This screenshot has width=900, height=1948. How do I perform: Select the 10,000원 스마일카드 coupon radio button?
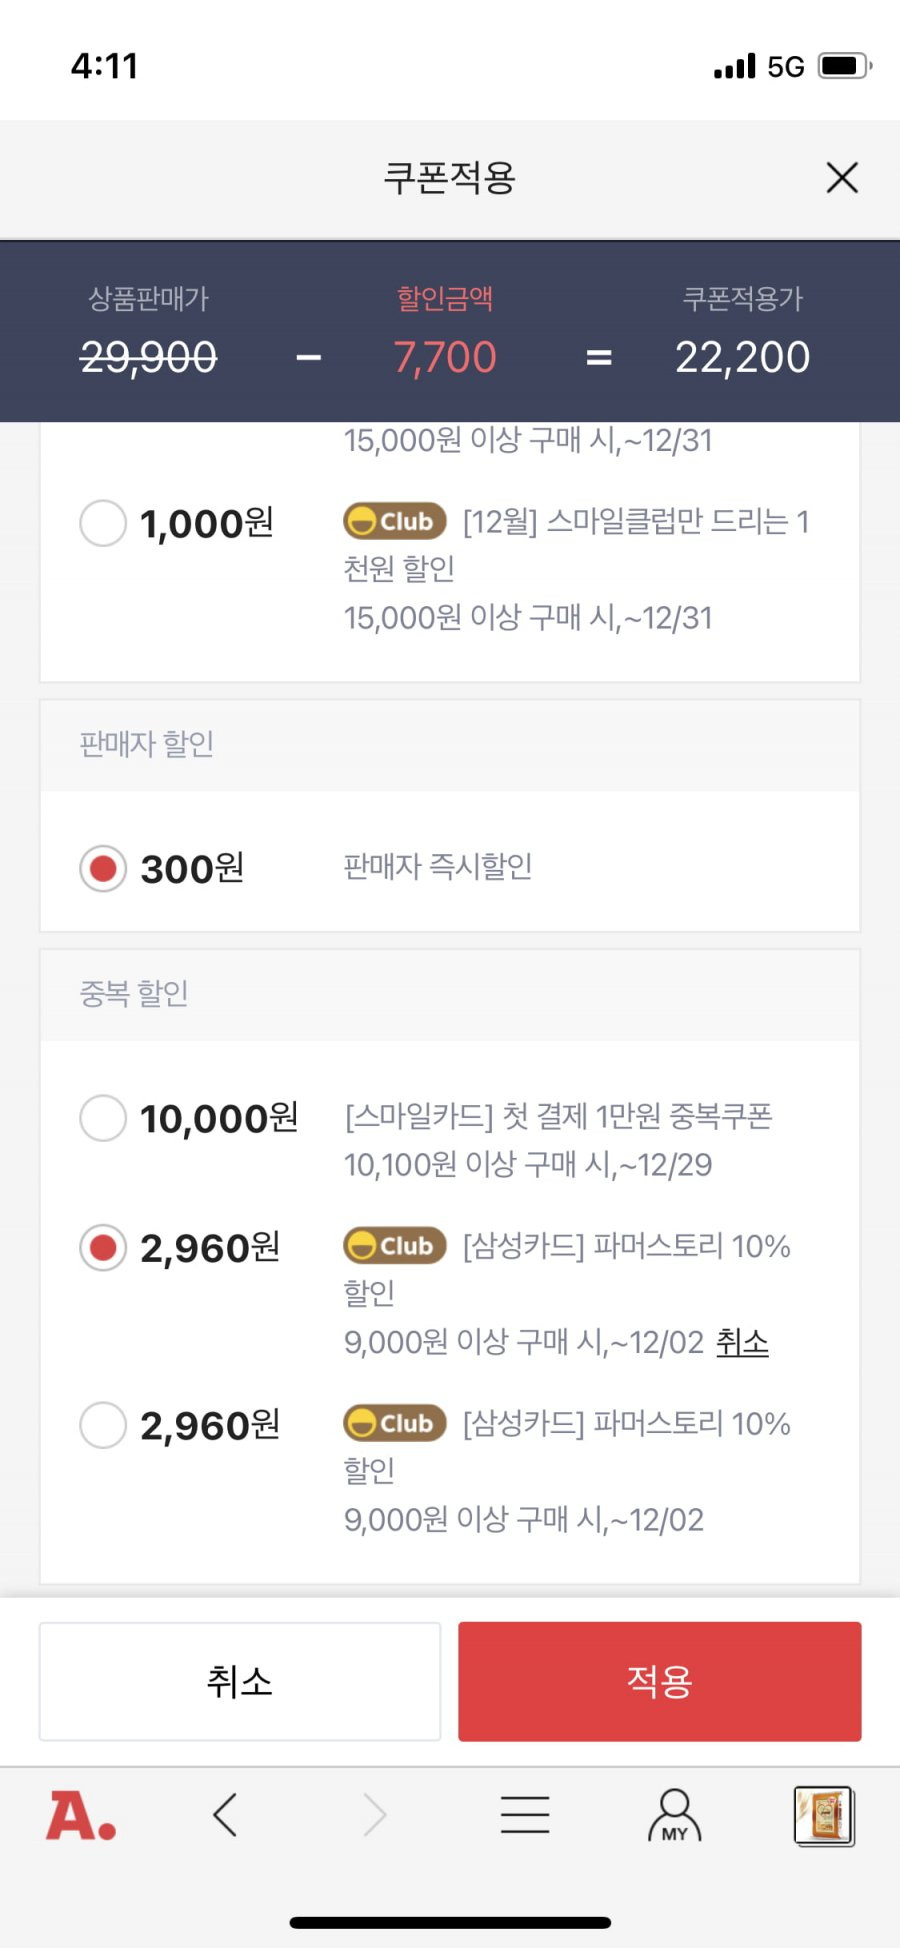[x=103, y=1117]
